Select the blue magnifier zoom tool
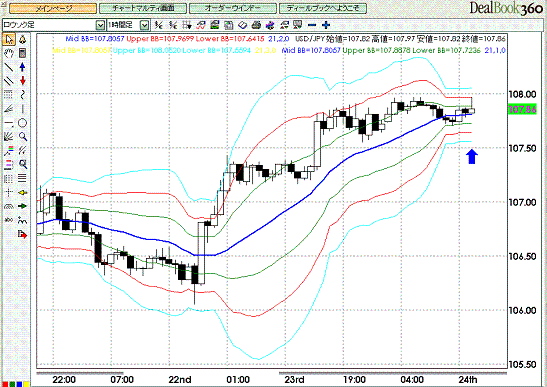The height and width of the screenshot is (387, 547). (23, 136)
